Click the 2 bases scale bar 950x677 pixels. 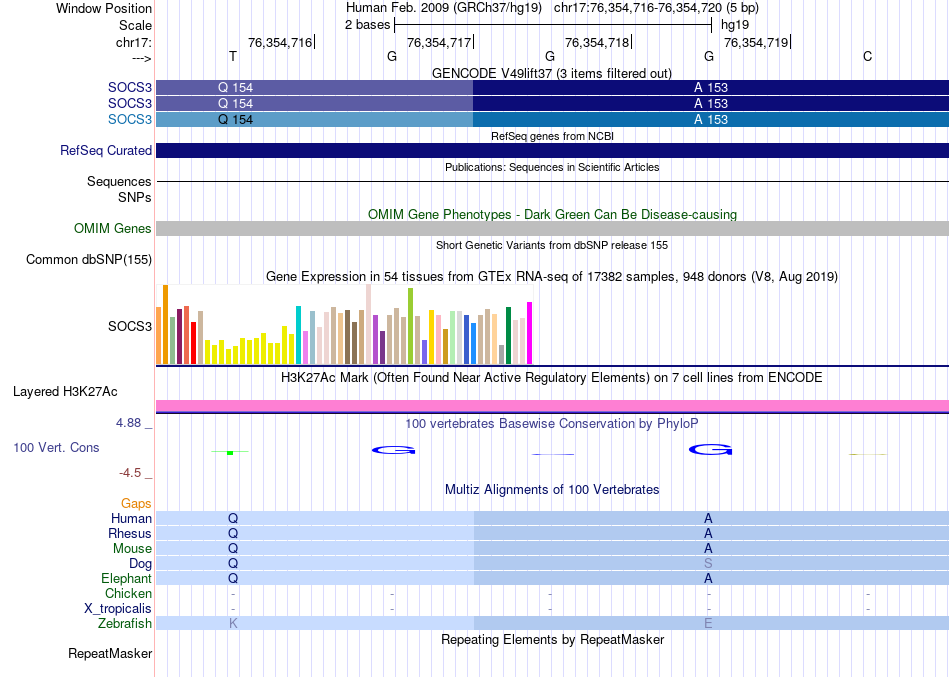click(553, 25)
